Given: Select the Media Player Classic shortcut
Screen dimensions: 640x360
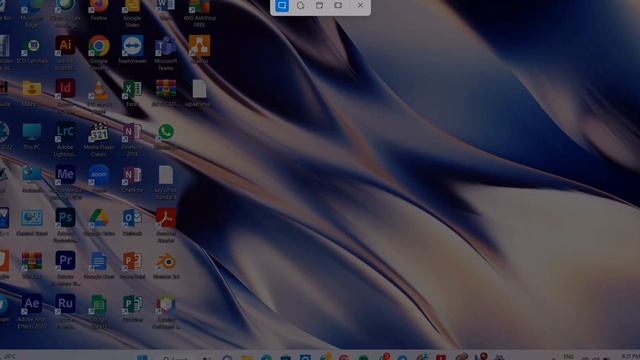Looking at the screenshot, I should pyautogui.click(x=99, y=140).
